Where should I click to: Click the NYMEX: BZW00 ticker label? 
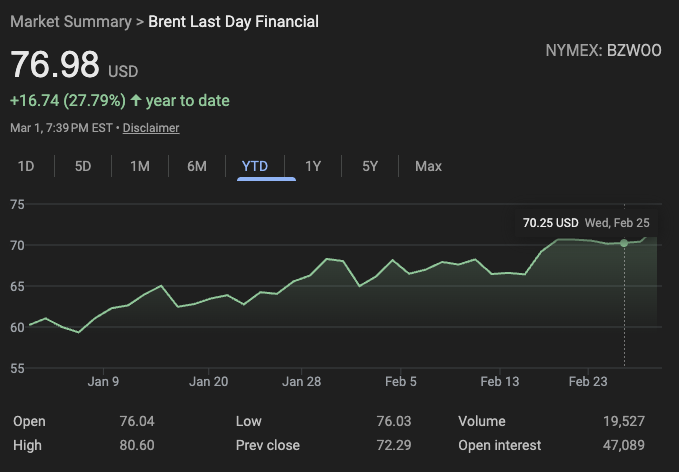pos(603,49)
